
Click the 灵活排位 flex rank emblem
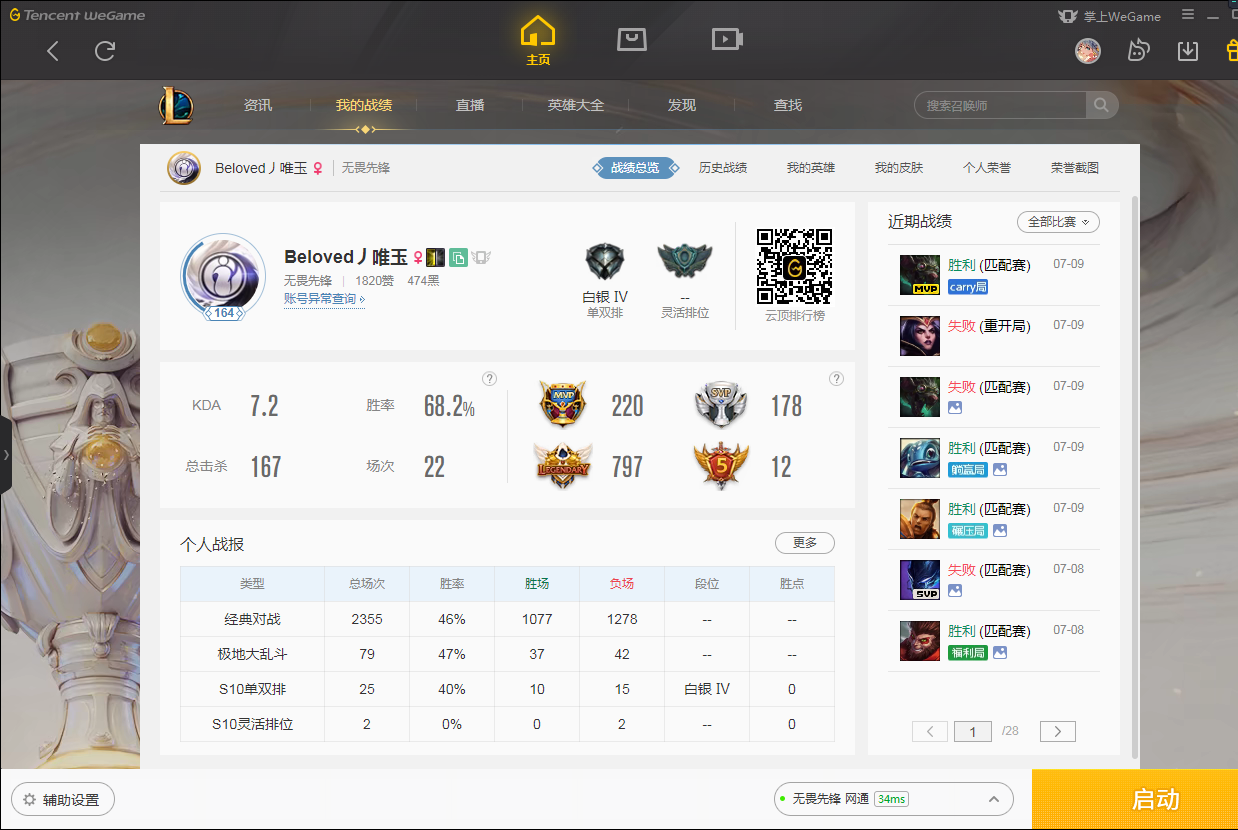click(x=685, y=262)
